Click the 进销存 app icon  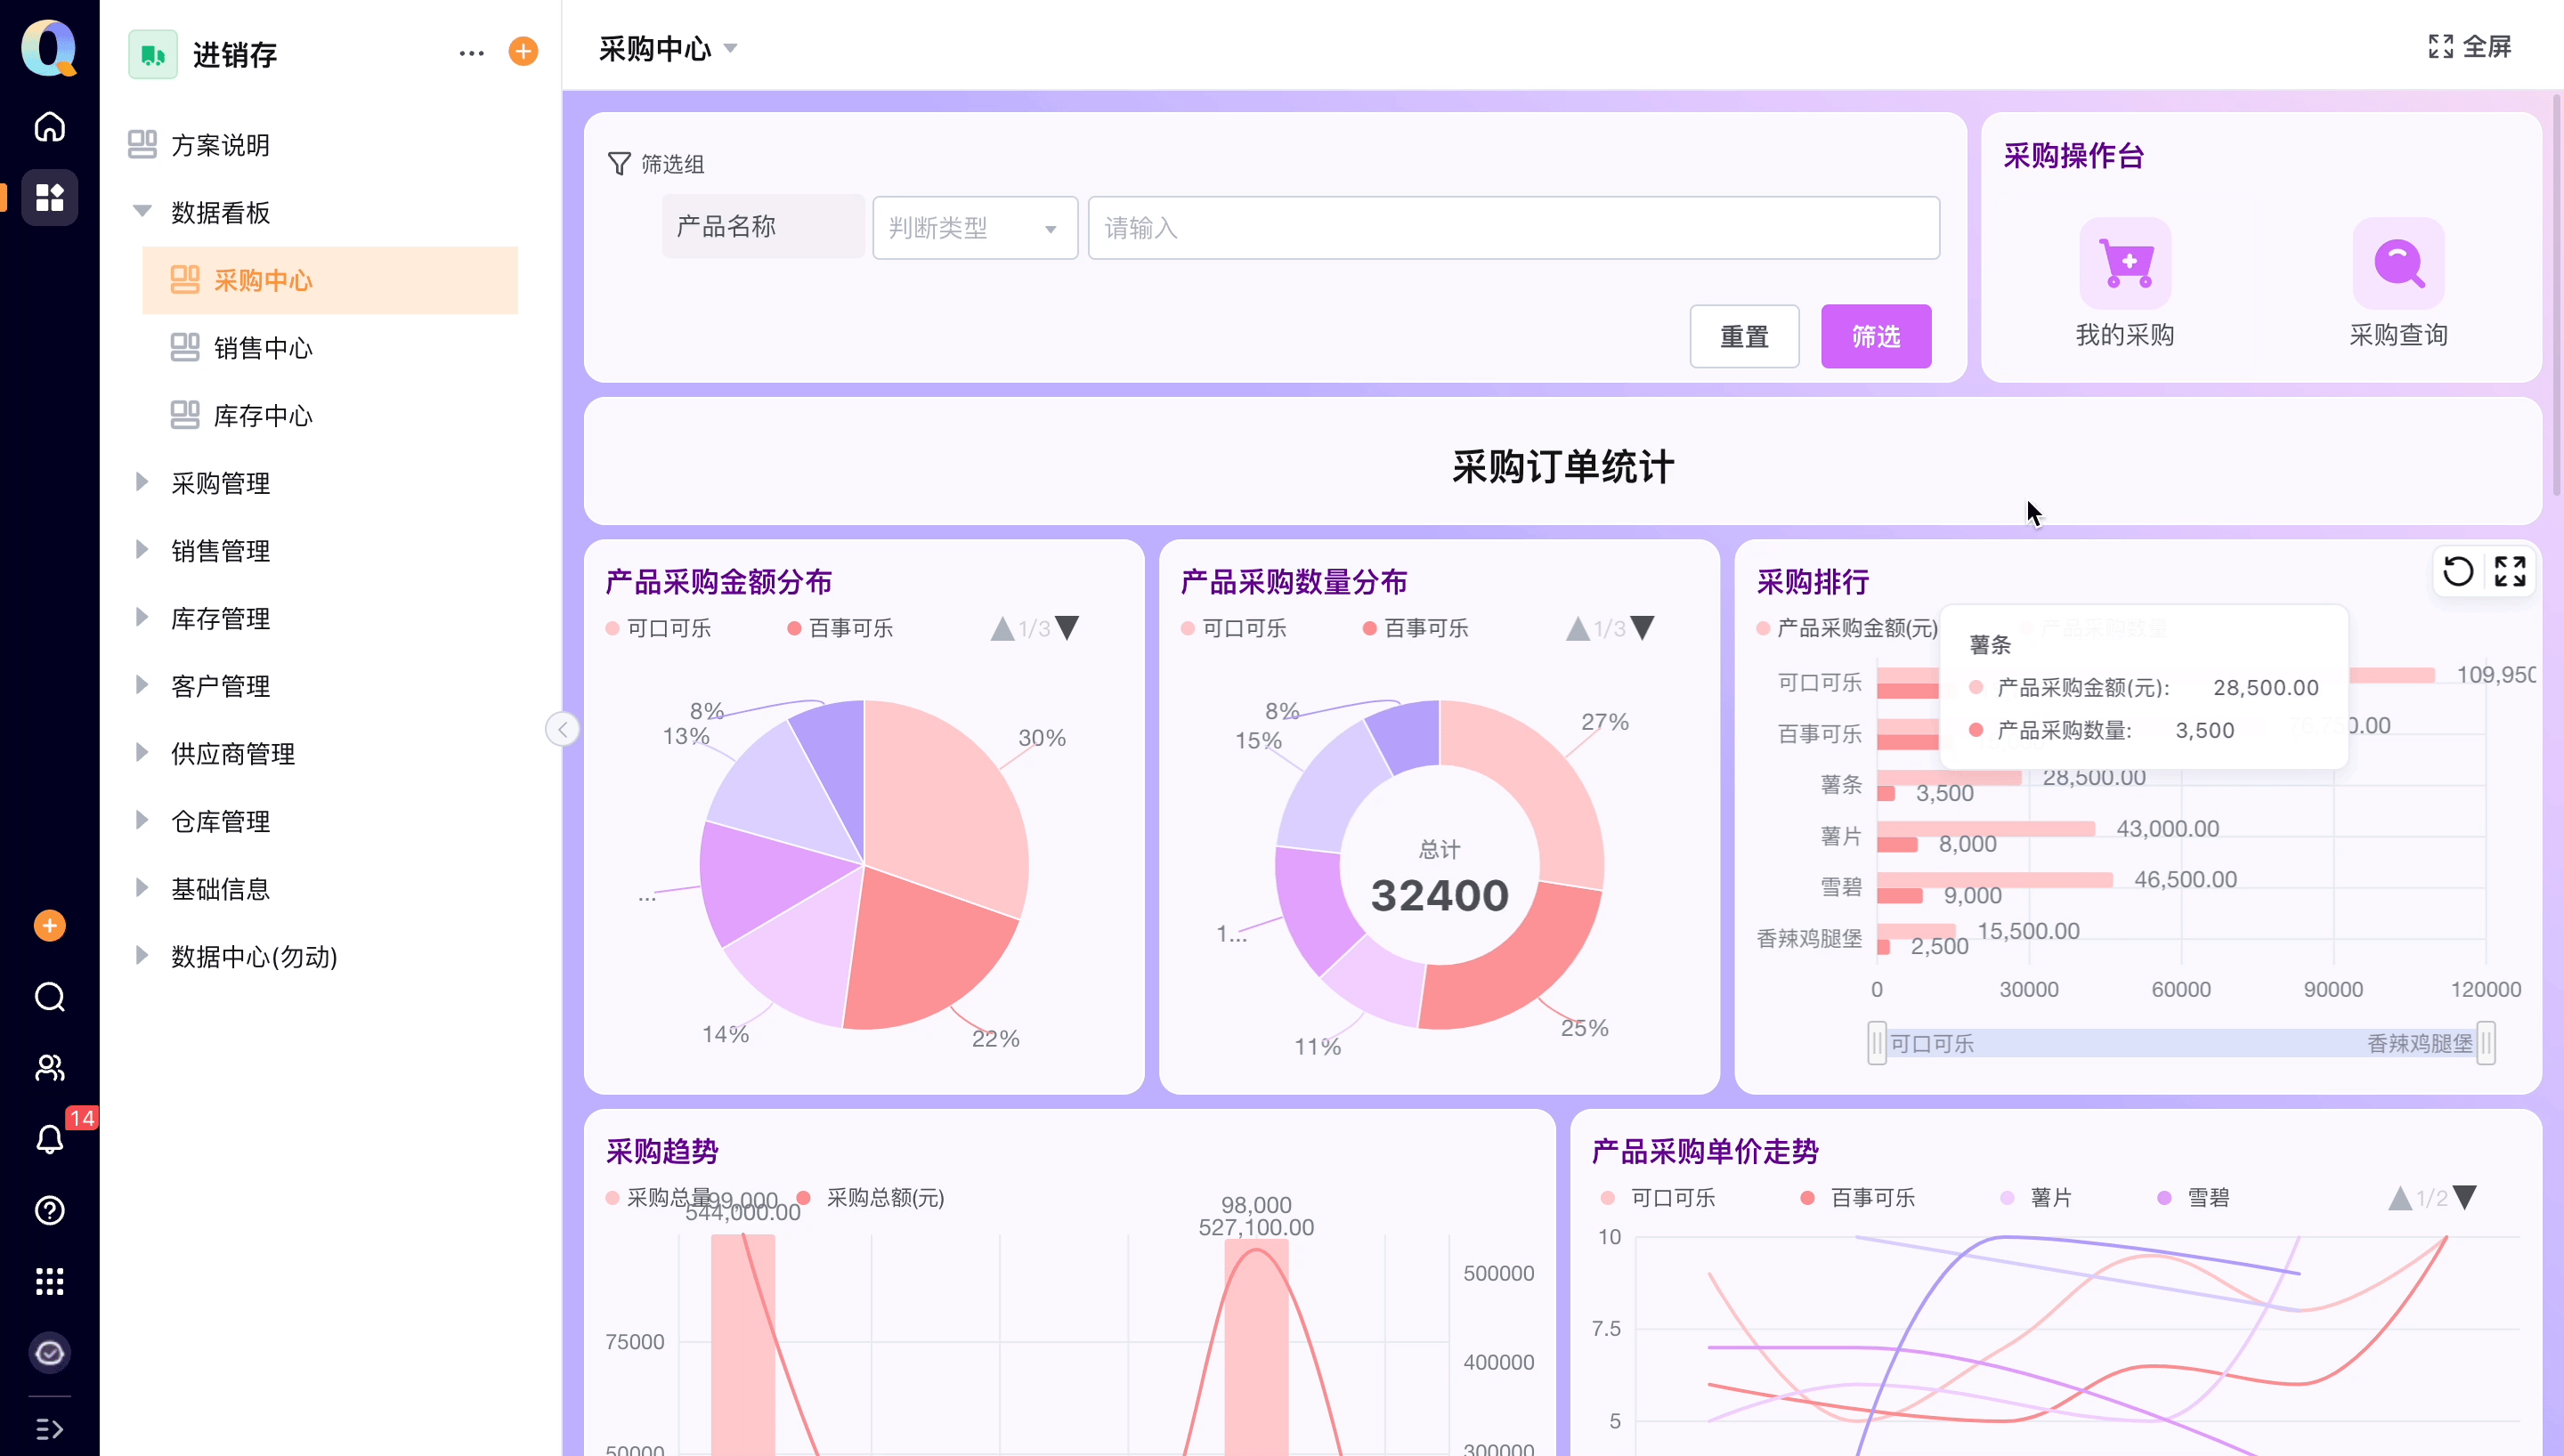tap(153, 54)
